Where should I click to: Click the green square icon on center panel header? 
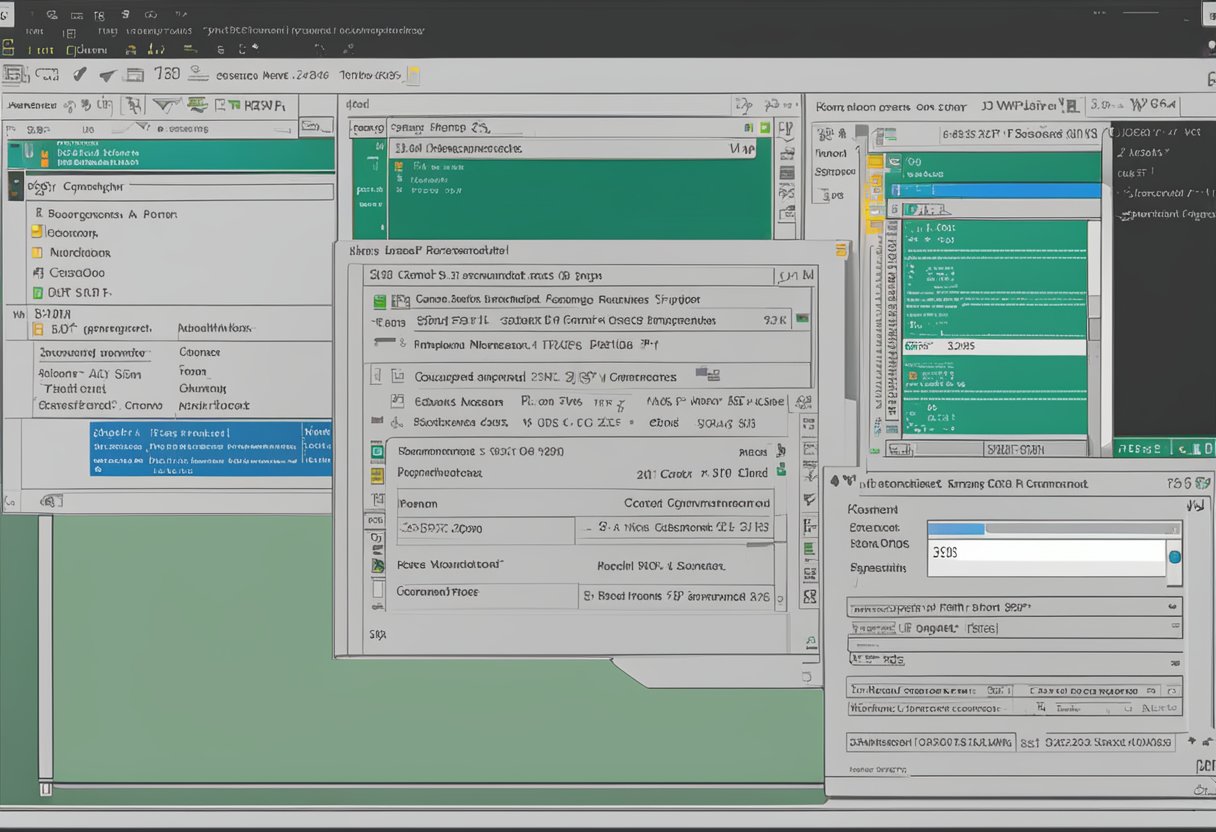tap(765, 127)
